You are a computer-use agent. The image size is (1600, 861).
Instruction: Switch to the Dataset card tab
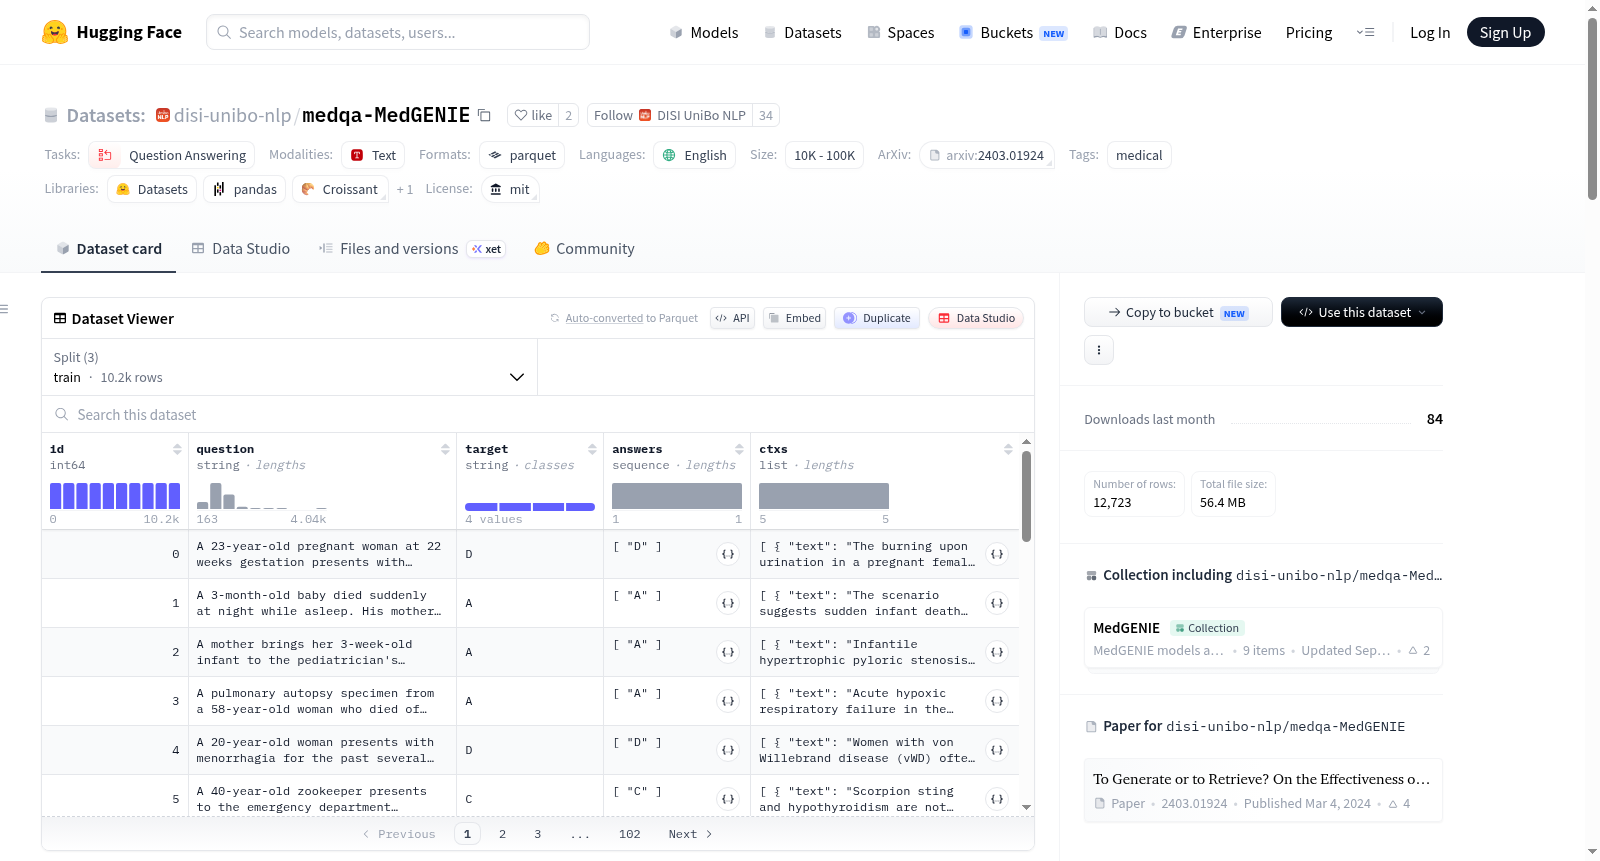click(109, 249)
